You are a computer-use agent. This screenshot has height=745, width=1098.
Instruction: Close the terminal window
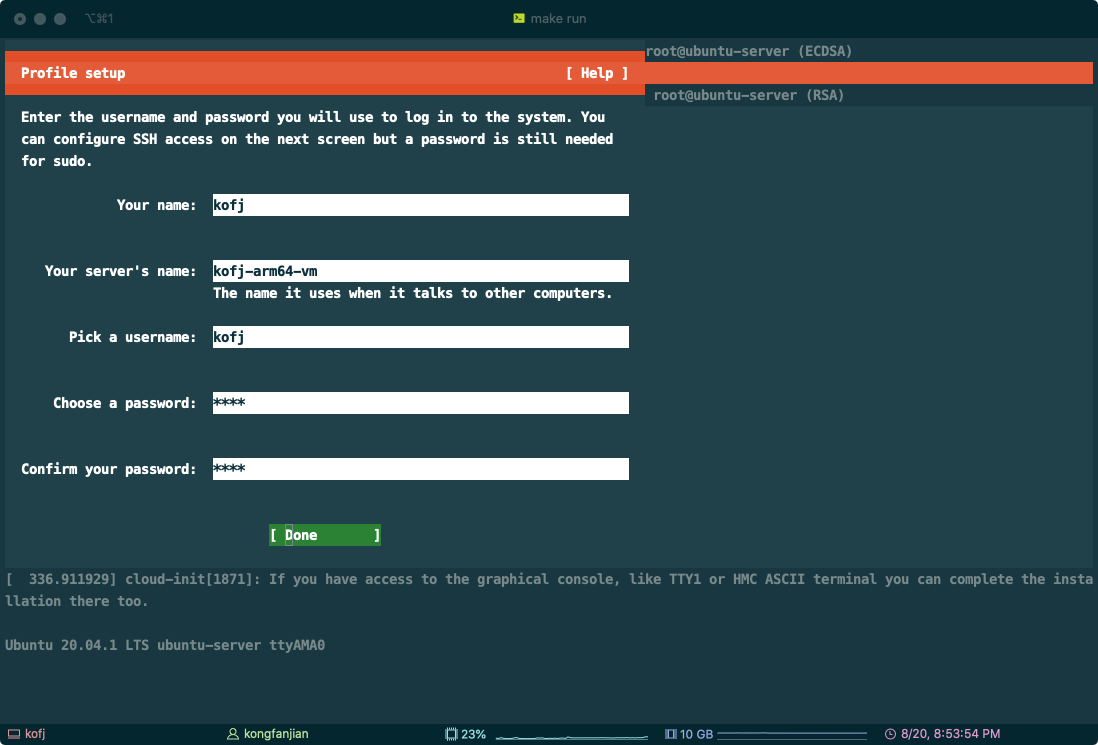[x=20, y=19]
